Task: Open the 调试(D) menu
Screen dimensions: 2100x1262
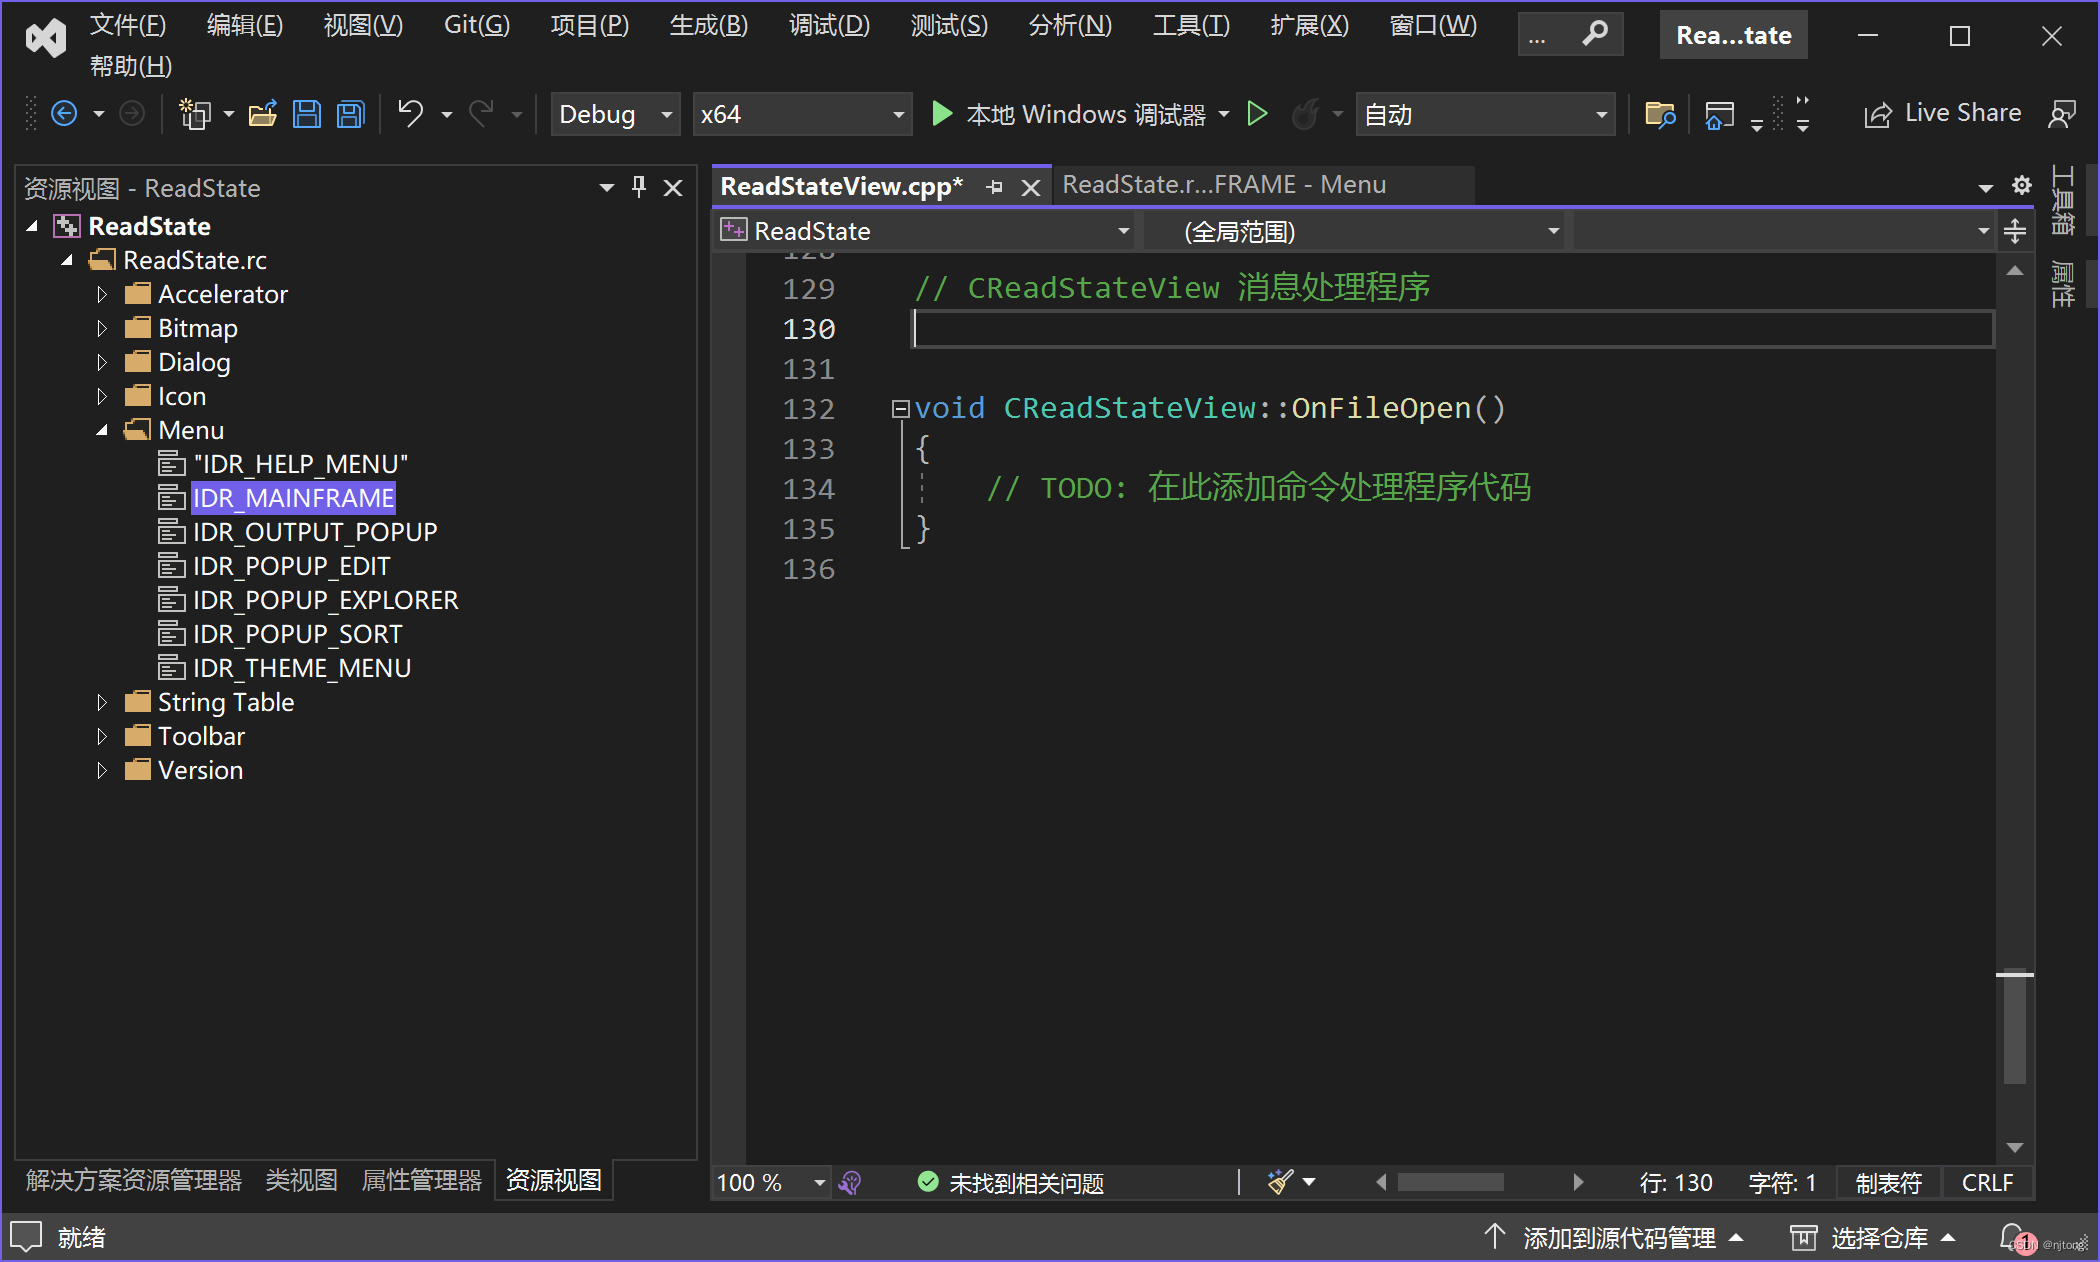Action: pos(828,25)
